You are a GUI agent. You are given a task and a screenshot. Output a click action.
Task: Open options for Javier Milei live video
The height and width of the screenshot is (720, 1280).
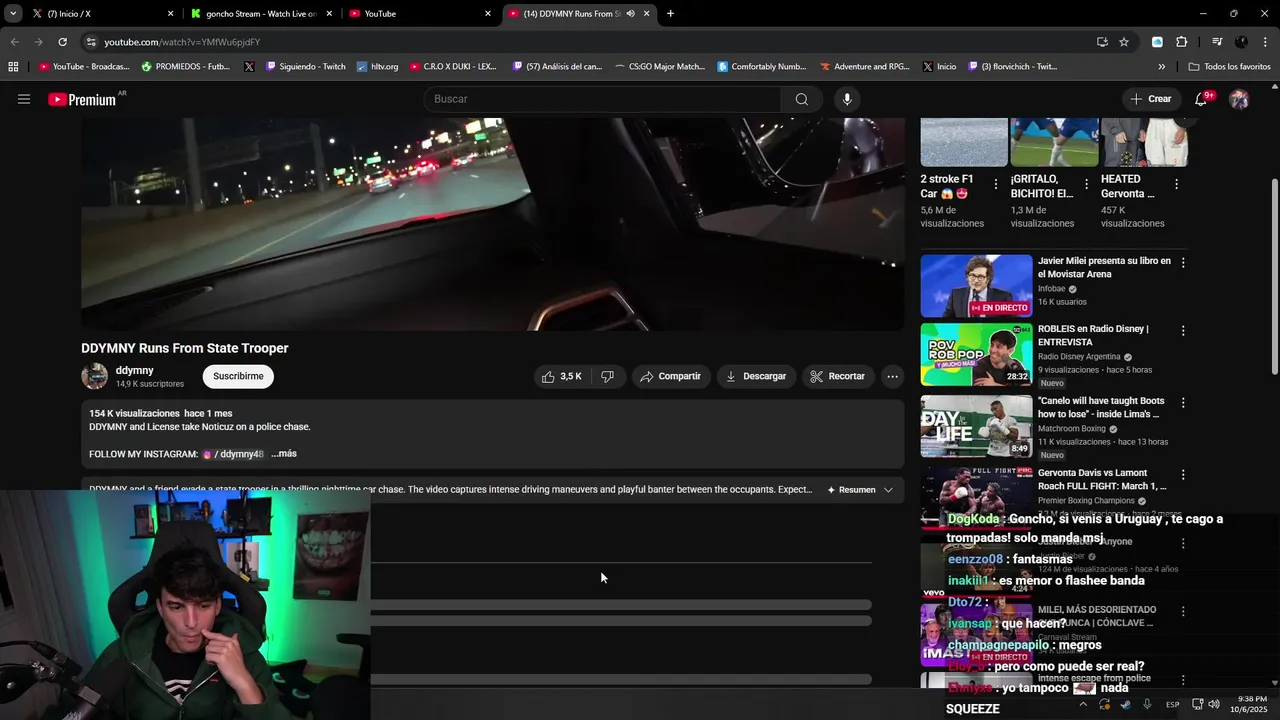(1183, 263)
